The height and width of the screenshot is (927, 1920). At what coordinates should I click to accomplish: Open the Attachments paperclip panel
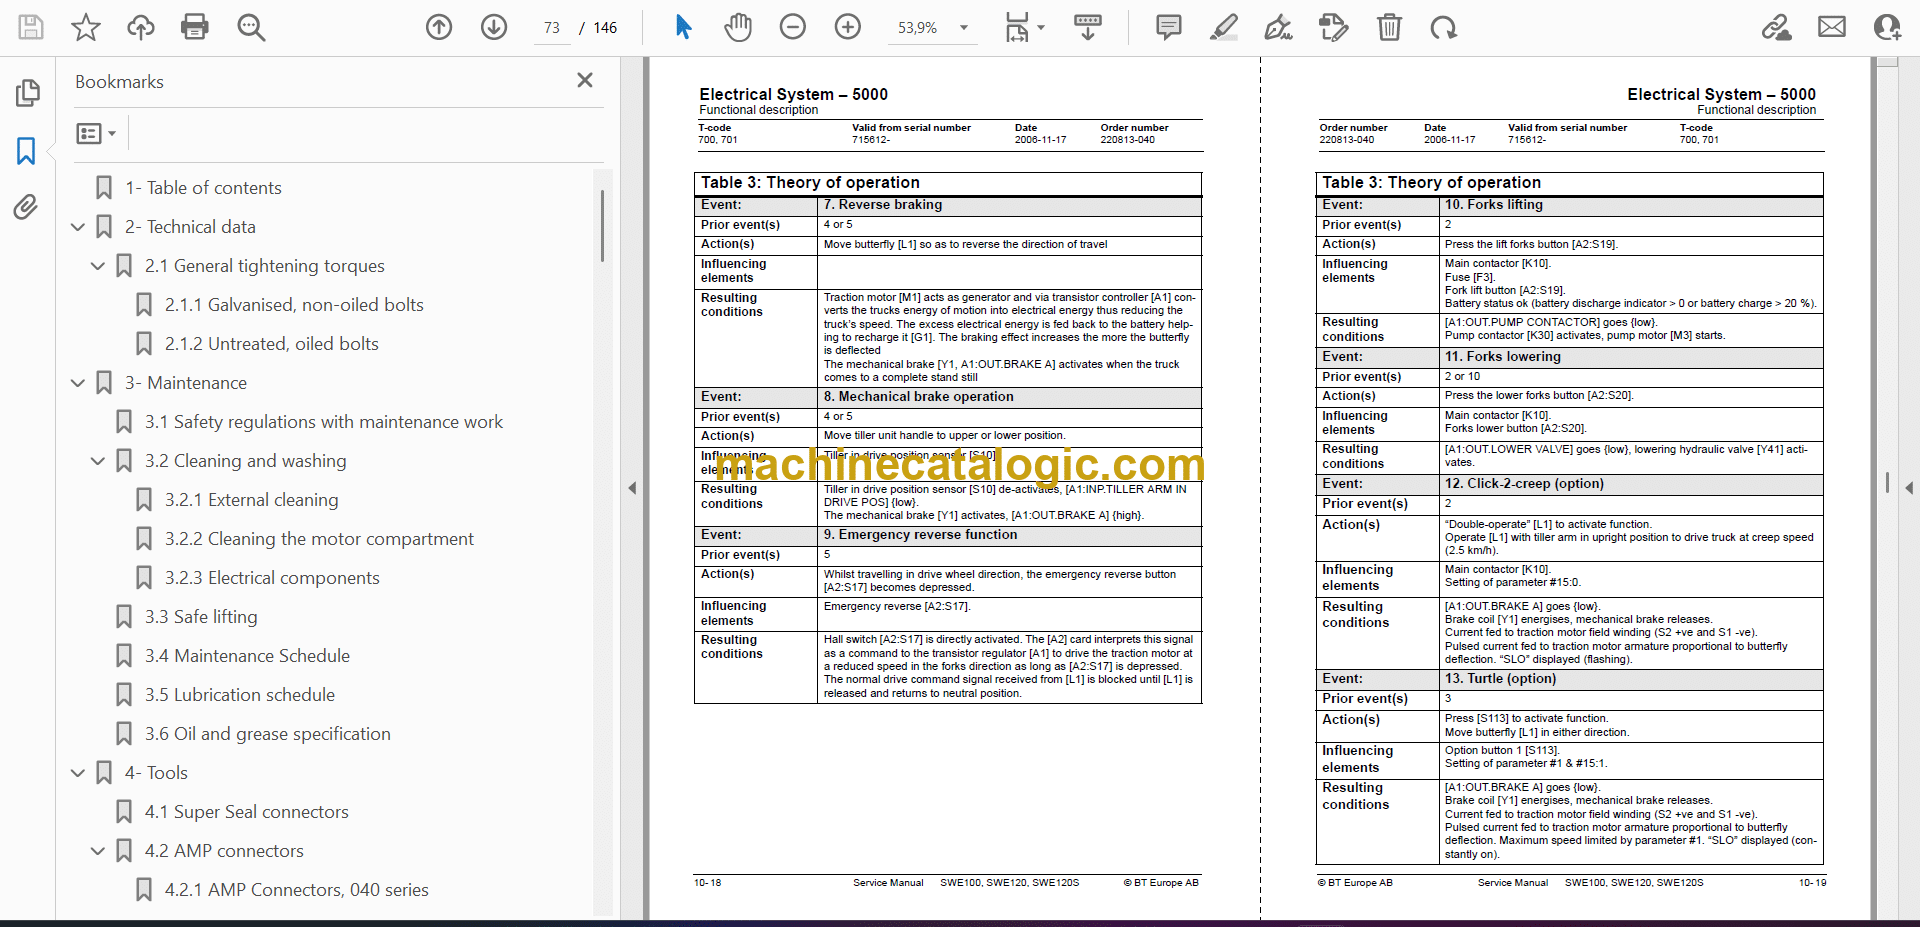[x=26, y=207]
